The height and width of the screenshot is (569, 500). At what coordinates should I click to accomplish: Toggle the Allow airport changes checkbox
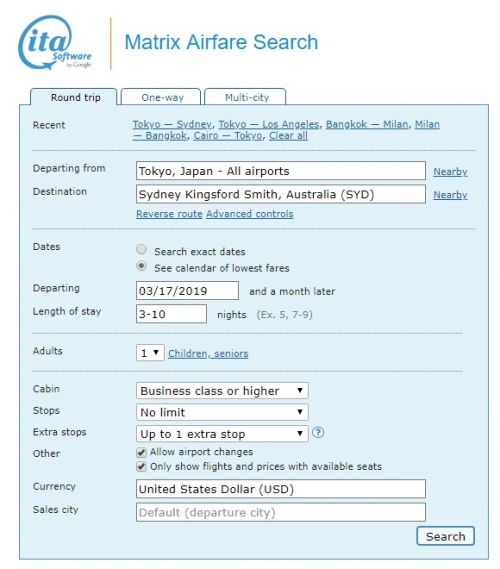click(x=141, y=452)
